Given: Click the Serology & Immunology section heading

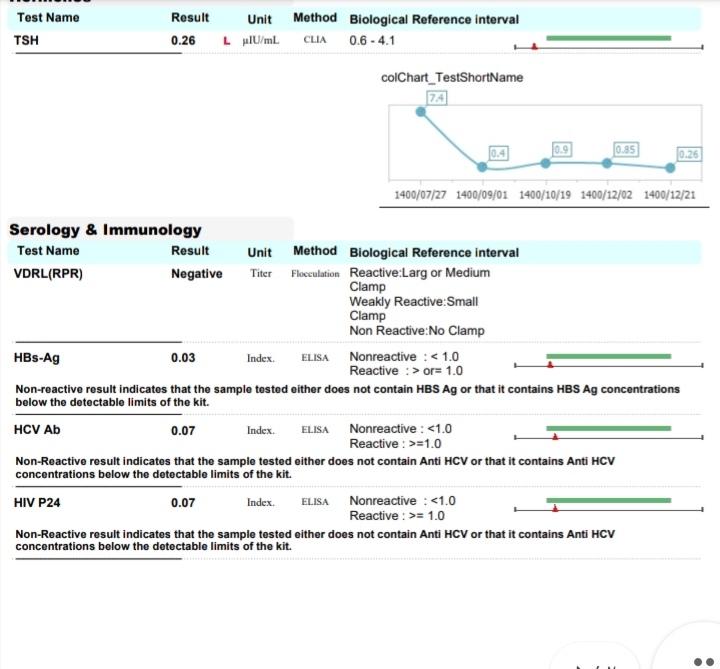Looking at the screenshot, I should point(105,230).
